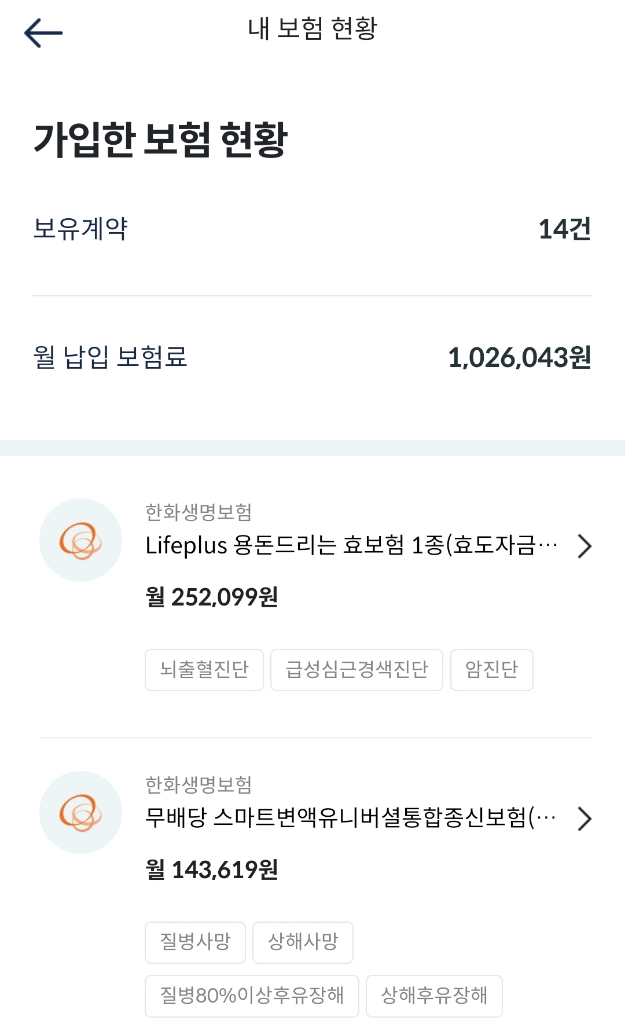Click Hanwha logo beside 무배당 스마트변액 insurance

tap(81, 812)
